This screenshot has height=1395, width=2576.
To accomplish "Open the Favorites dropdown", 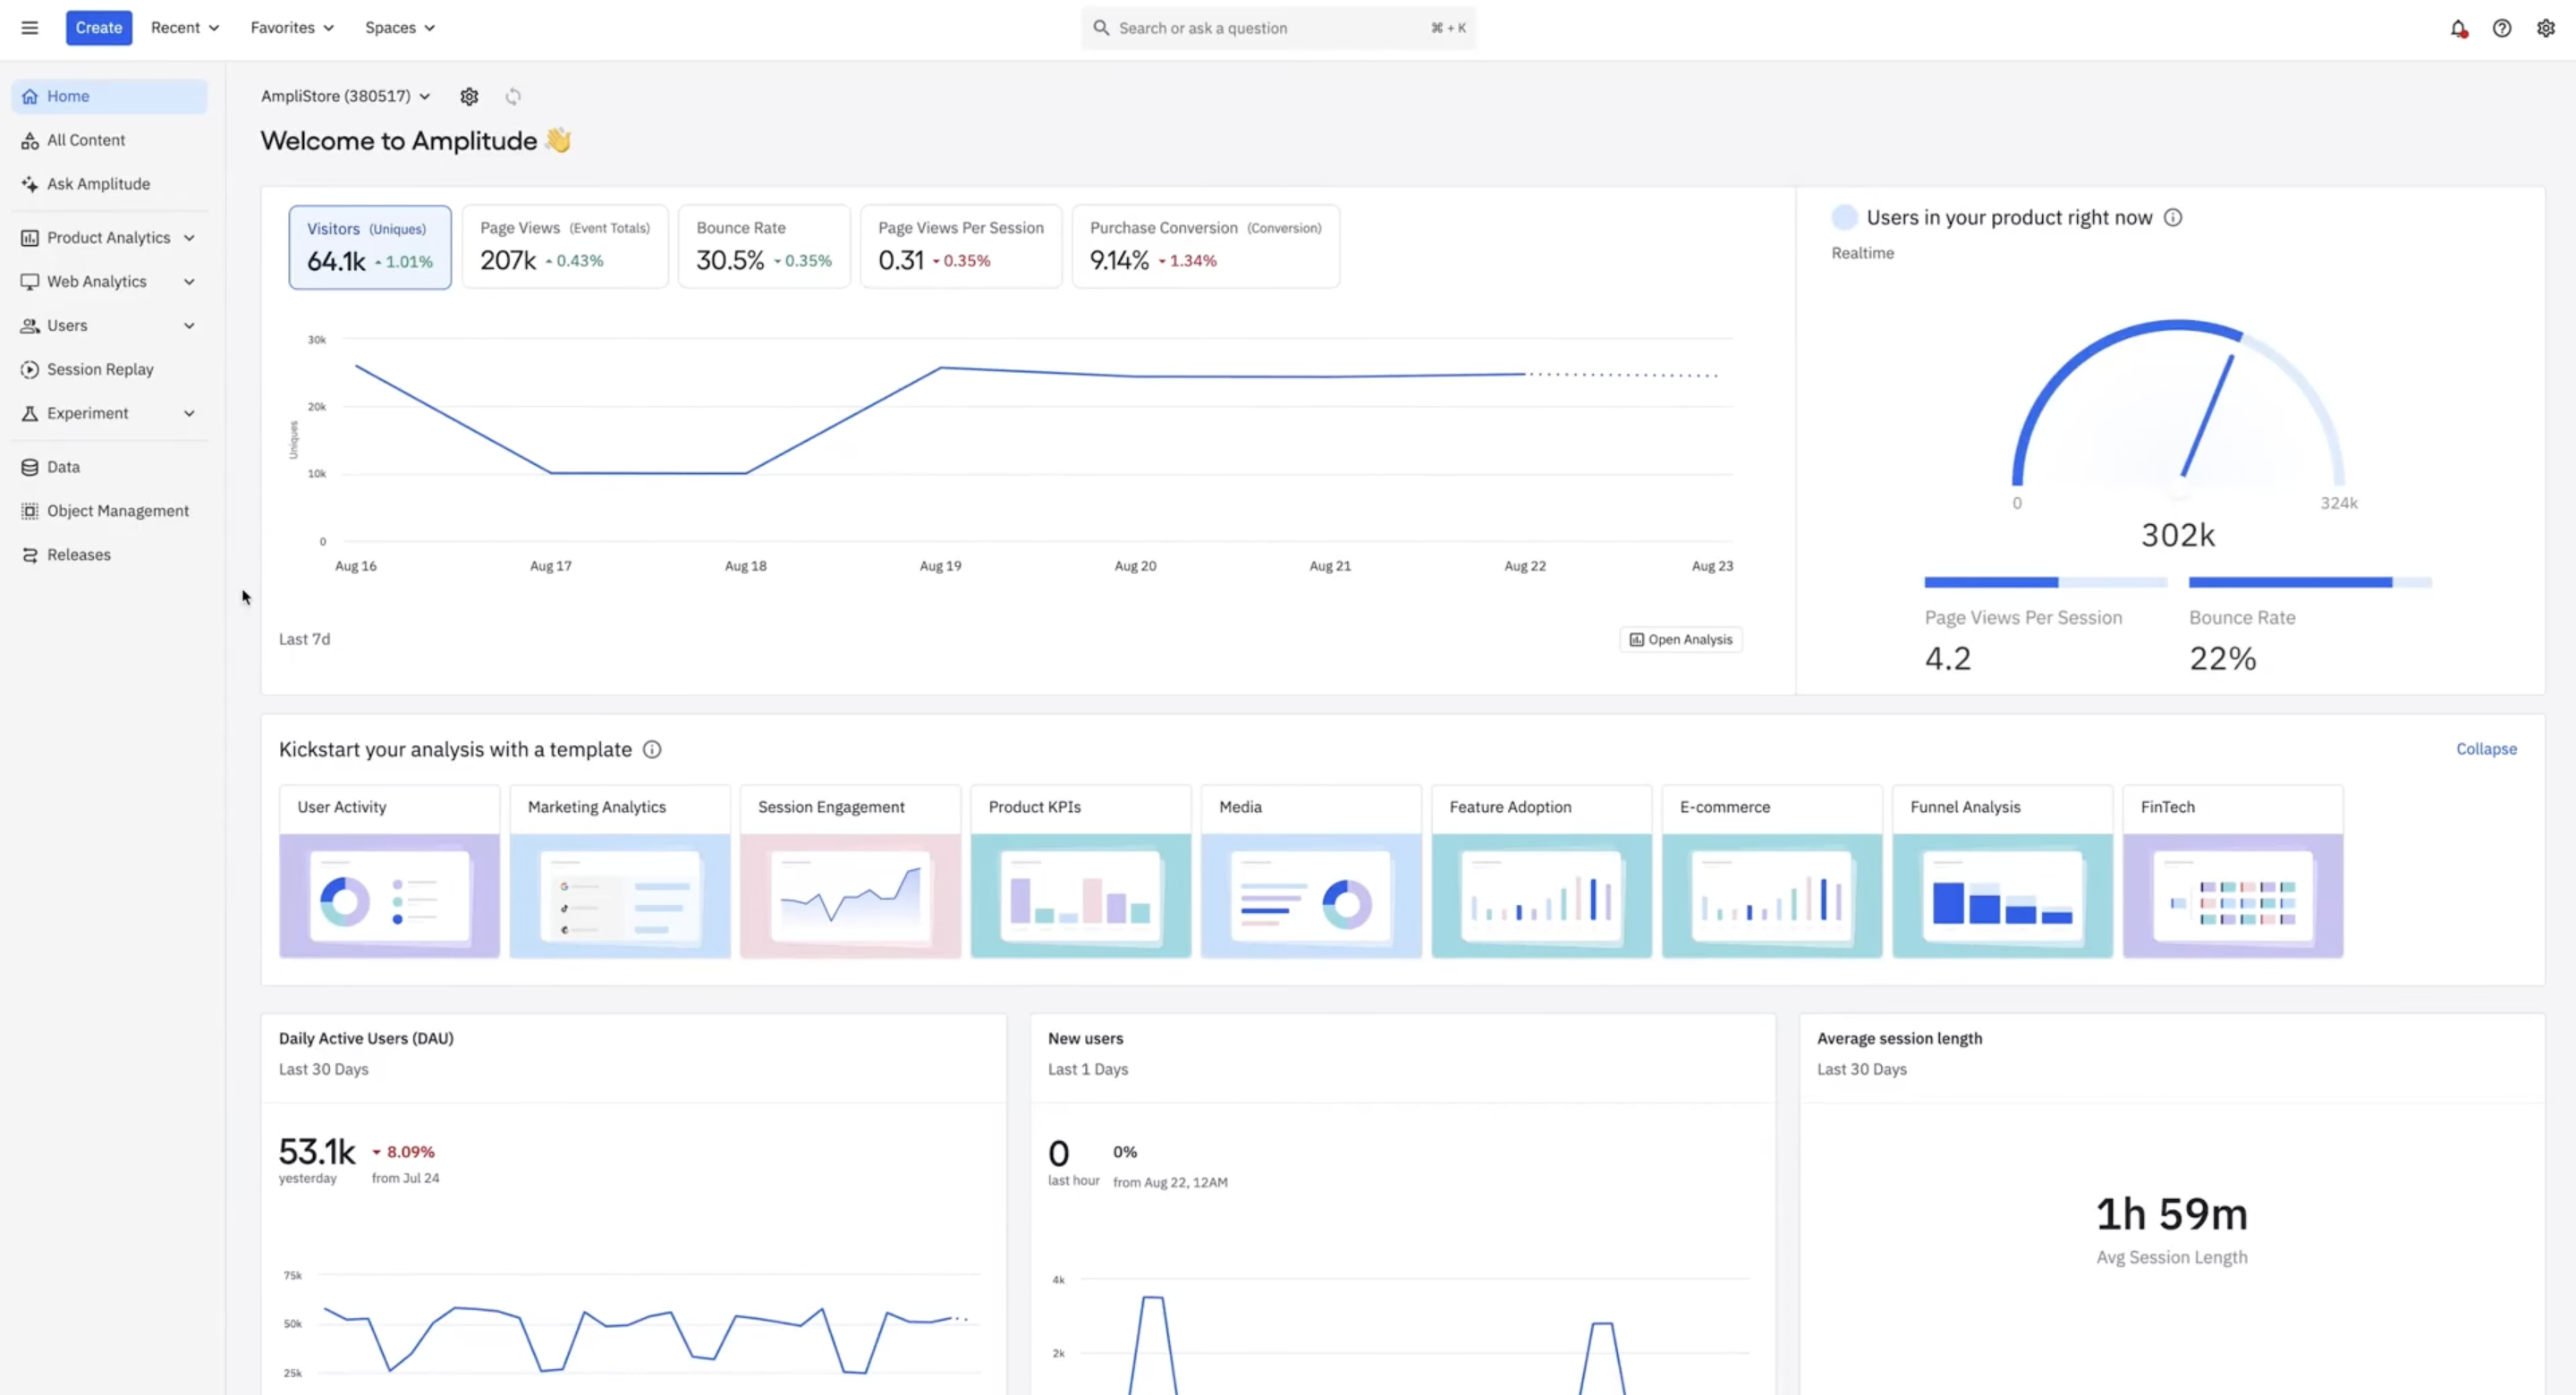I will pos(292,28).
